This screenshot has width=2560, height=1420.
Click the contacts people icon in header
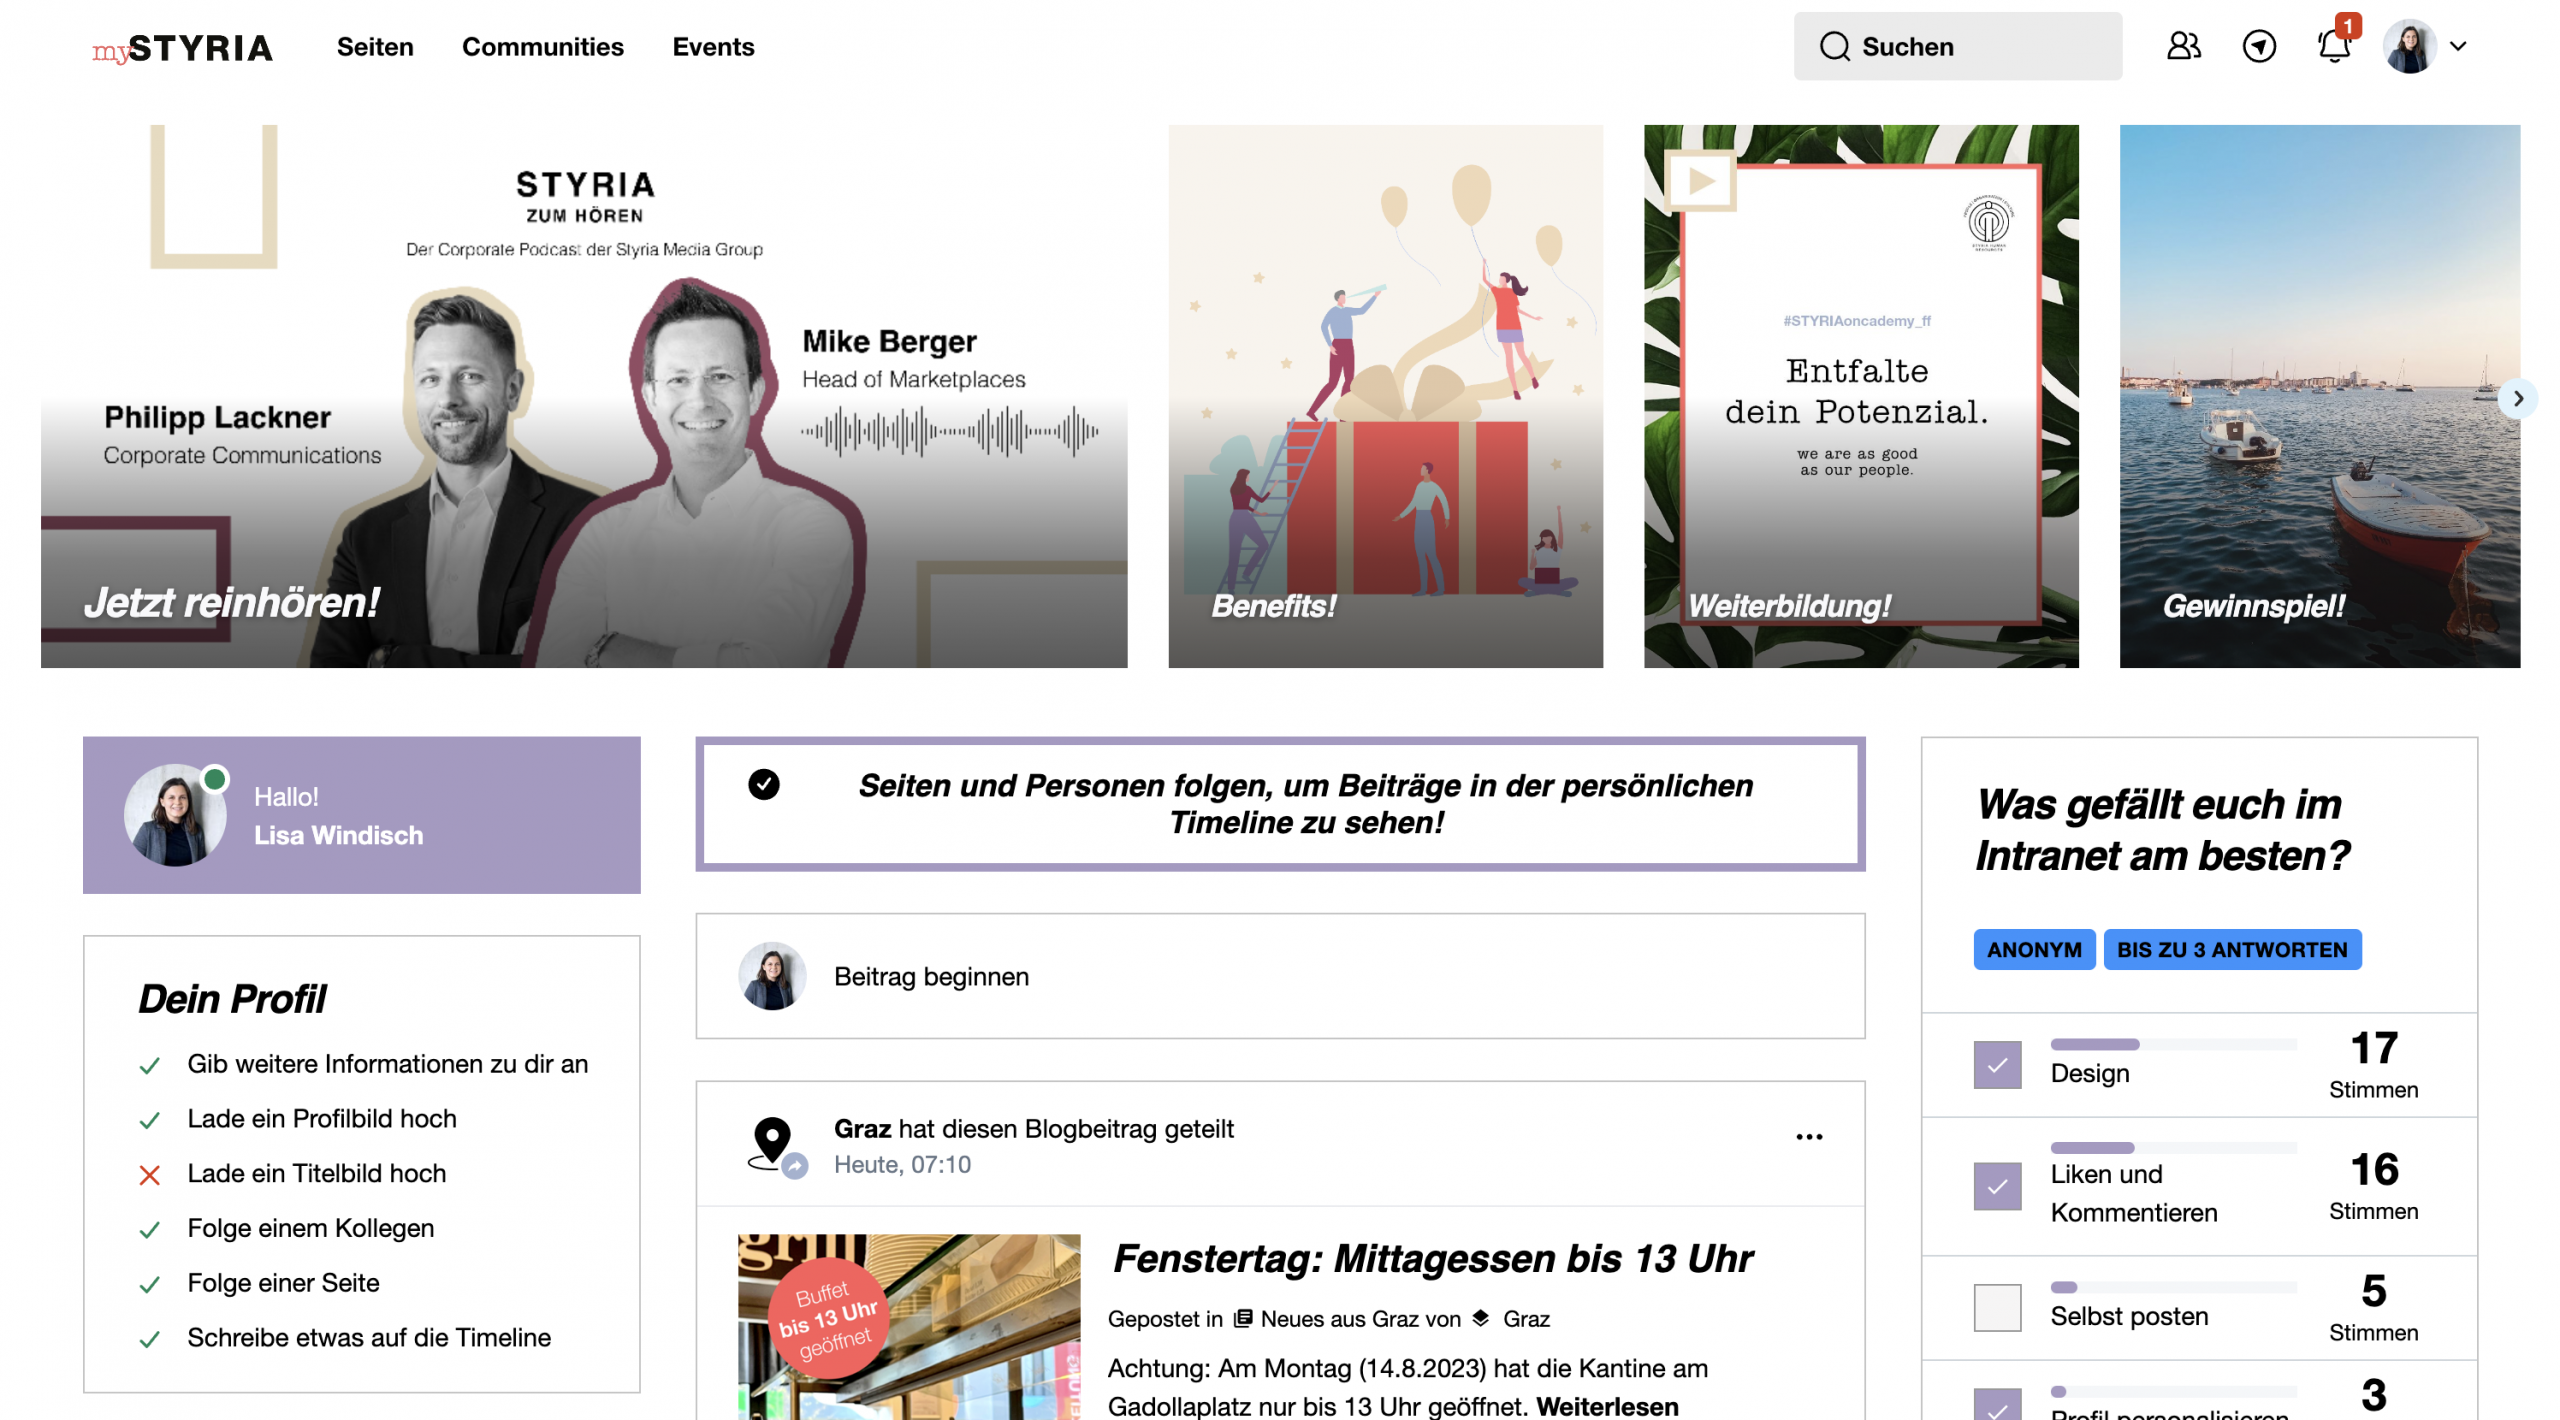coord(2183,46)
